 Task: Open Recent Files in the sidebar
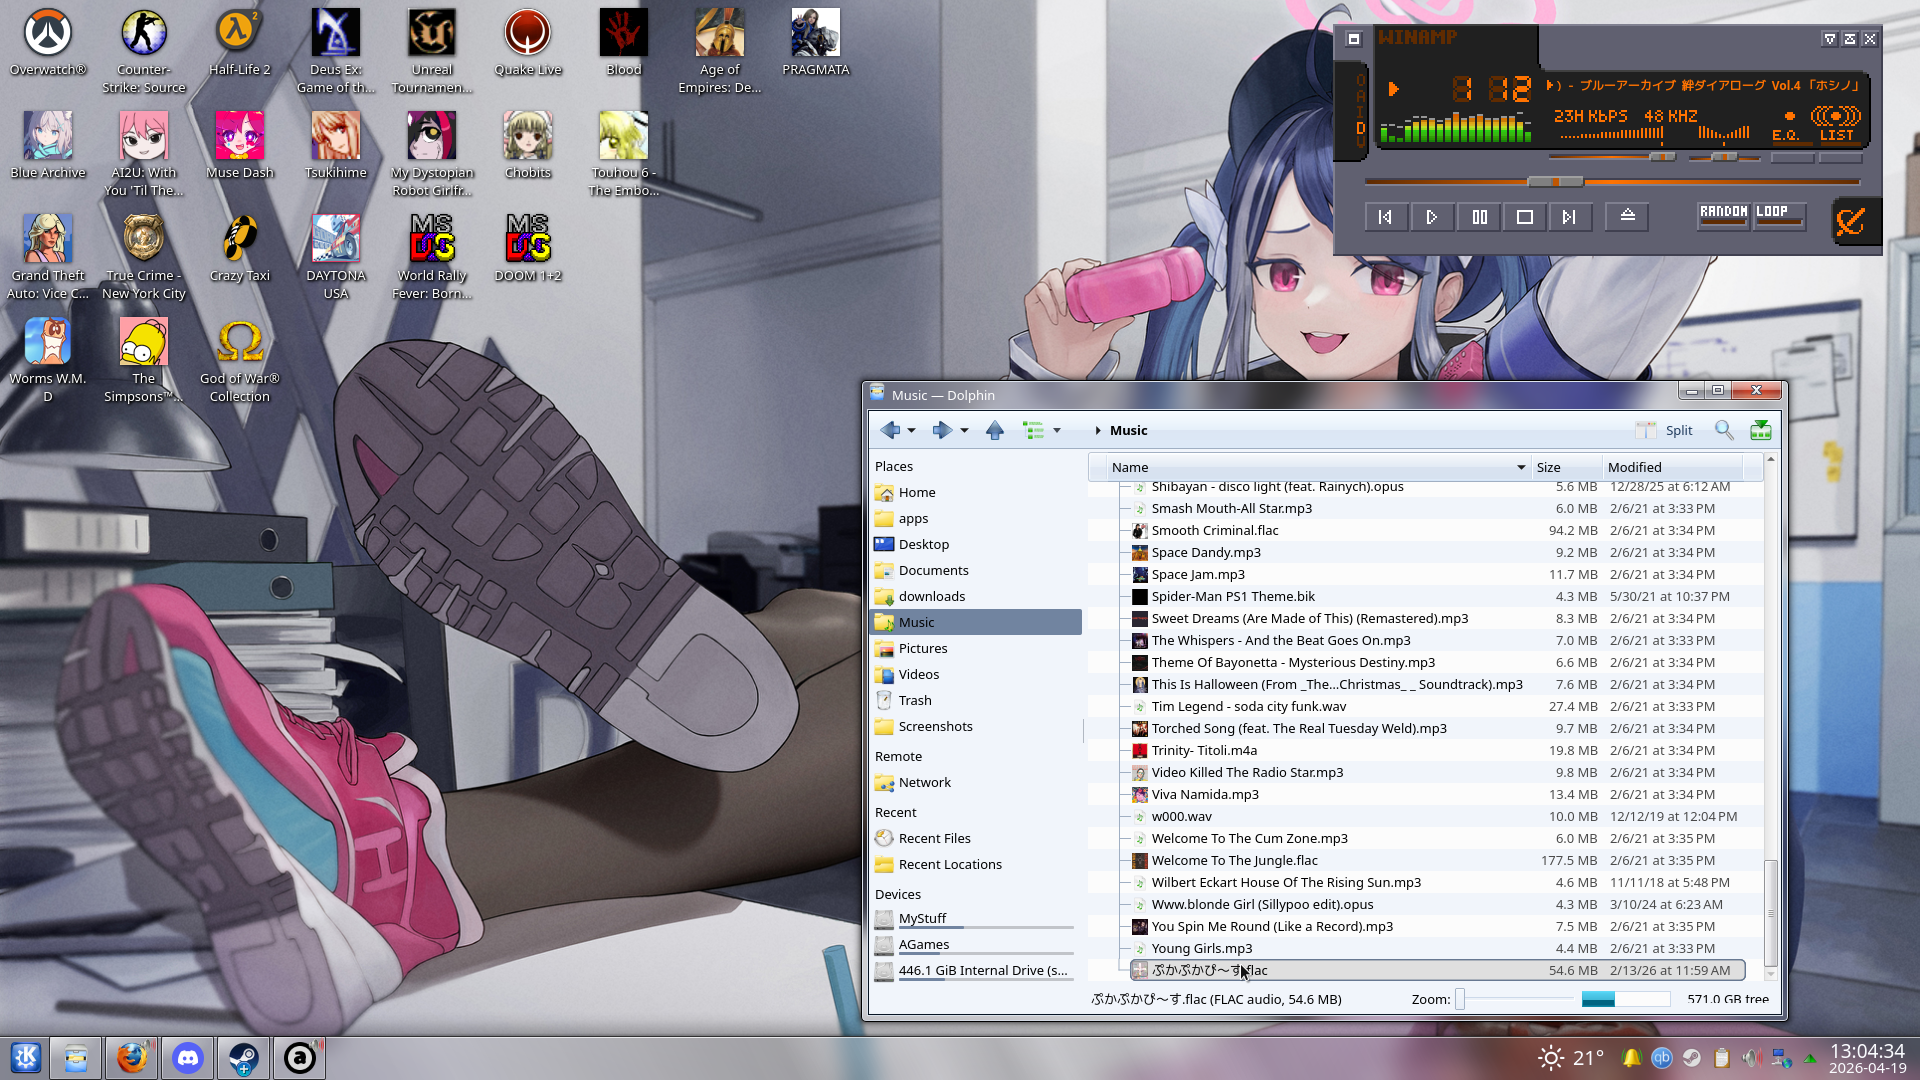(x=934, y=838)
